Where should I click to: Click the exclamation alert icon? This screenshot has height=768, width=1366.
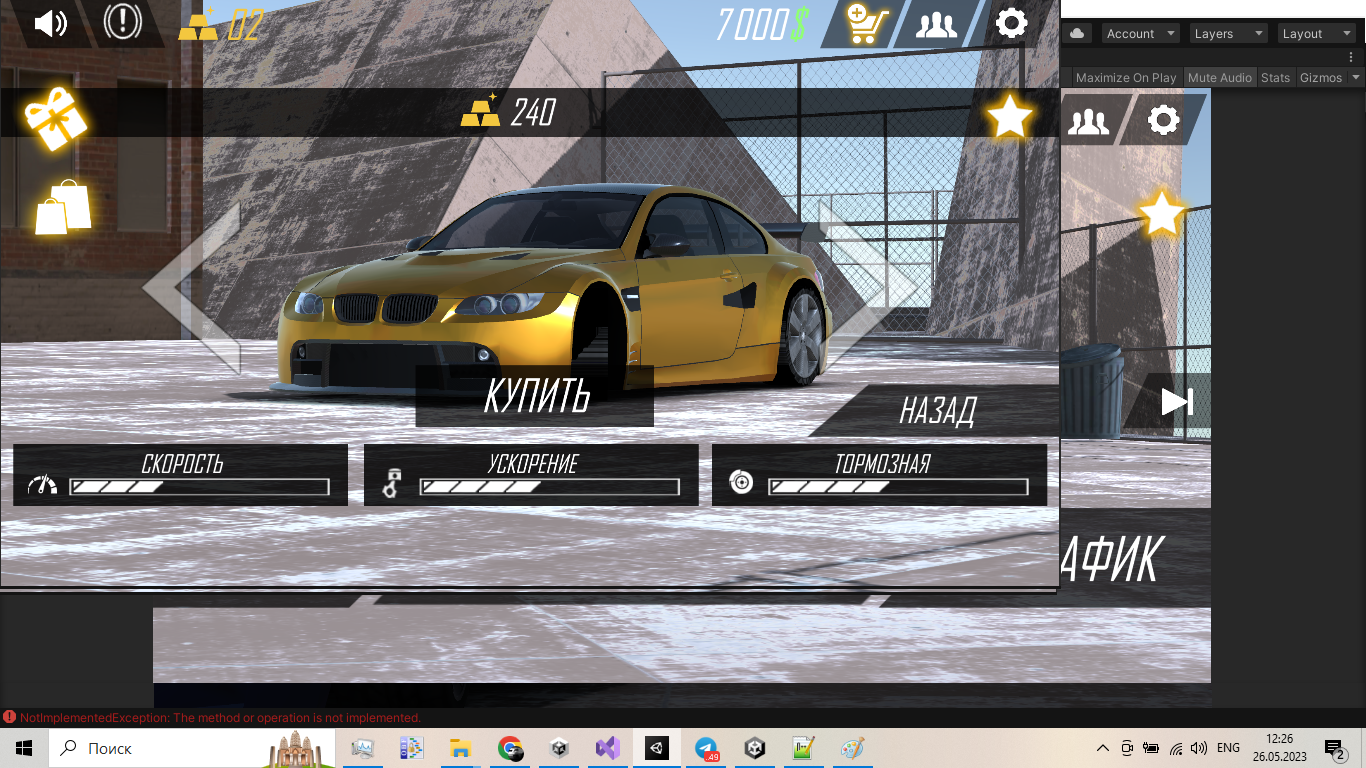[122, 23]
